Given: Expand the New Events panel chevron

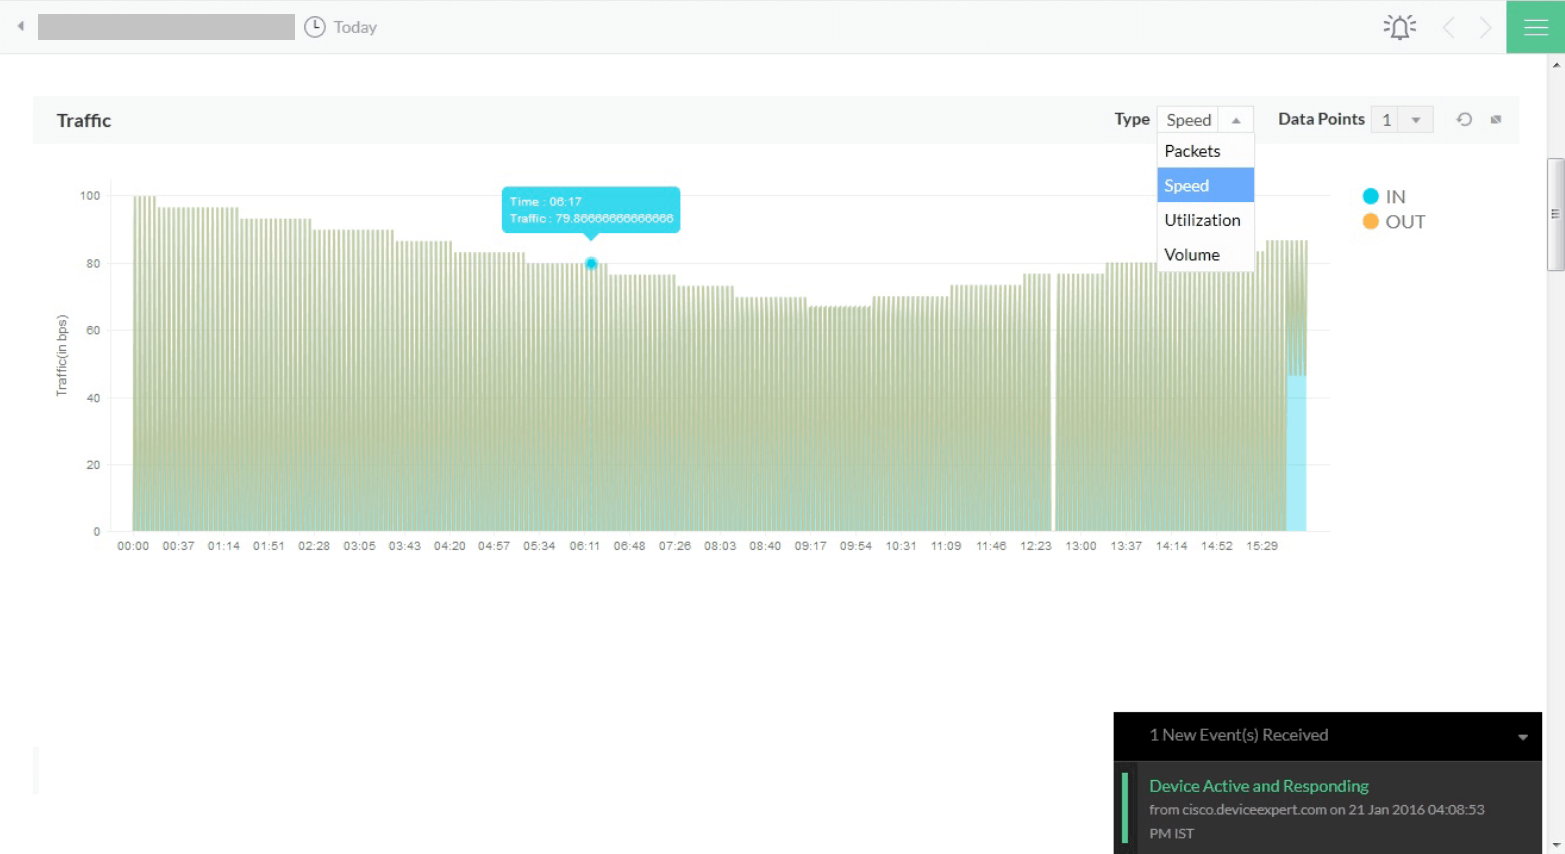Looking at the screenshot, I should (1521, 735).
